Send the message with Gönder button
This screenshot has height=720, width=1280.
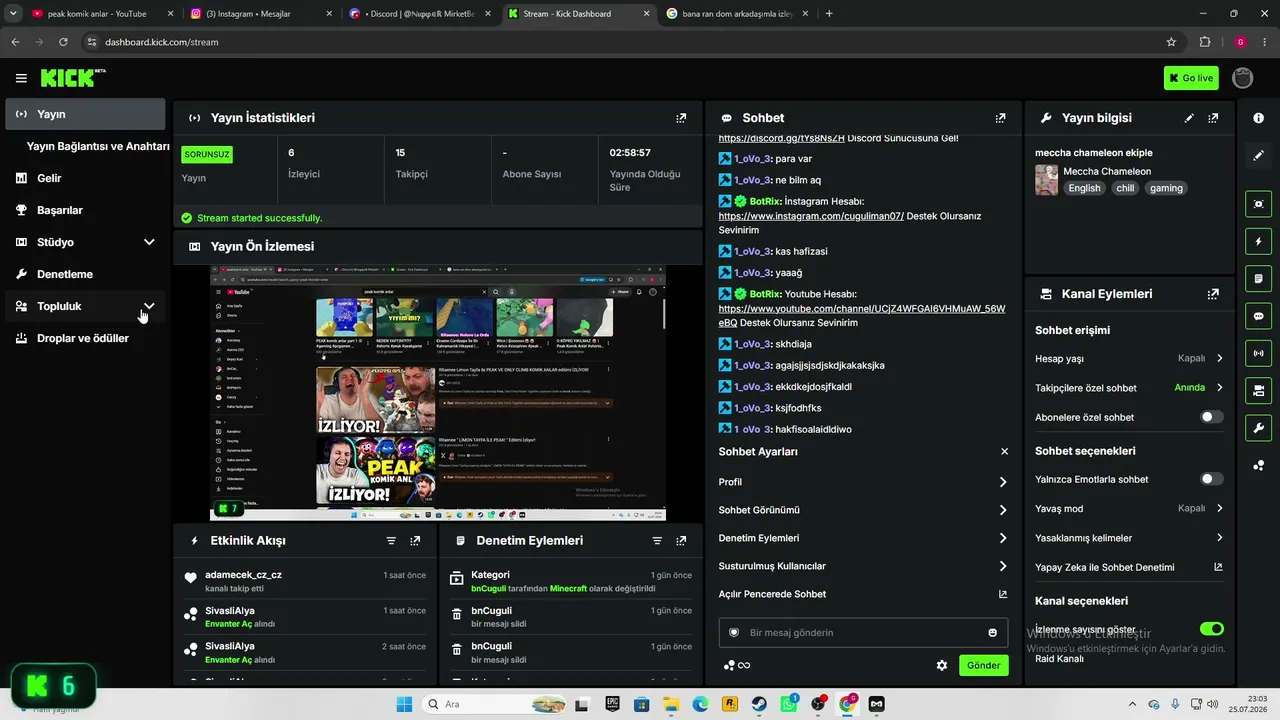983,665
